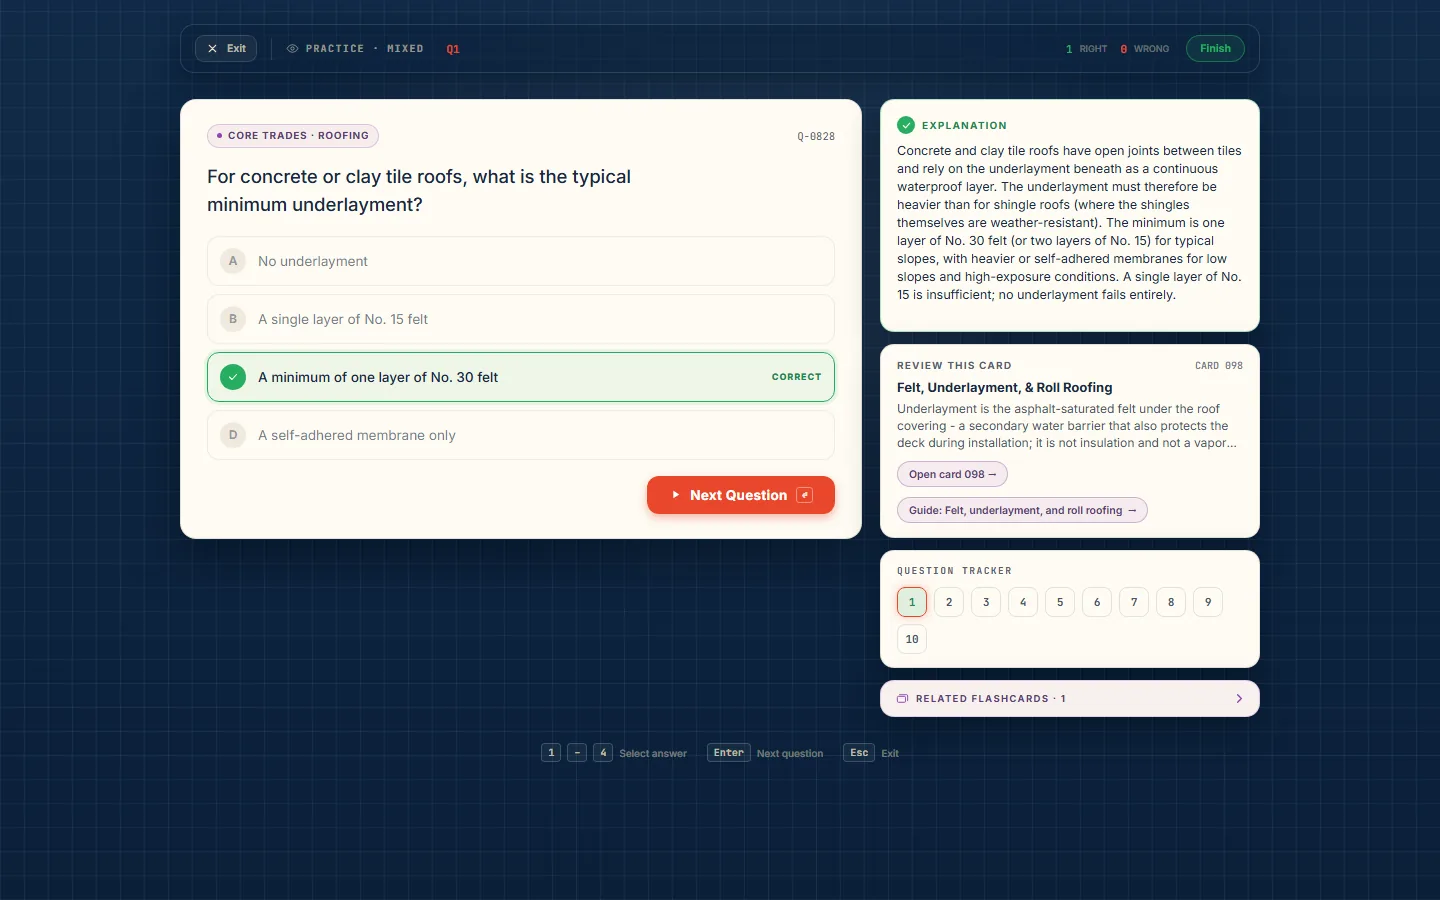The image size is (1440, 900).
Task: Jump to question 7 in the tracker
Action: 1134,602
